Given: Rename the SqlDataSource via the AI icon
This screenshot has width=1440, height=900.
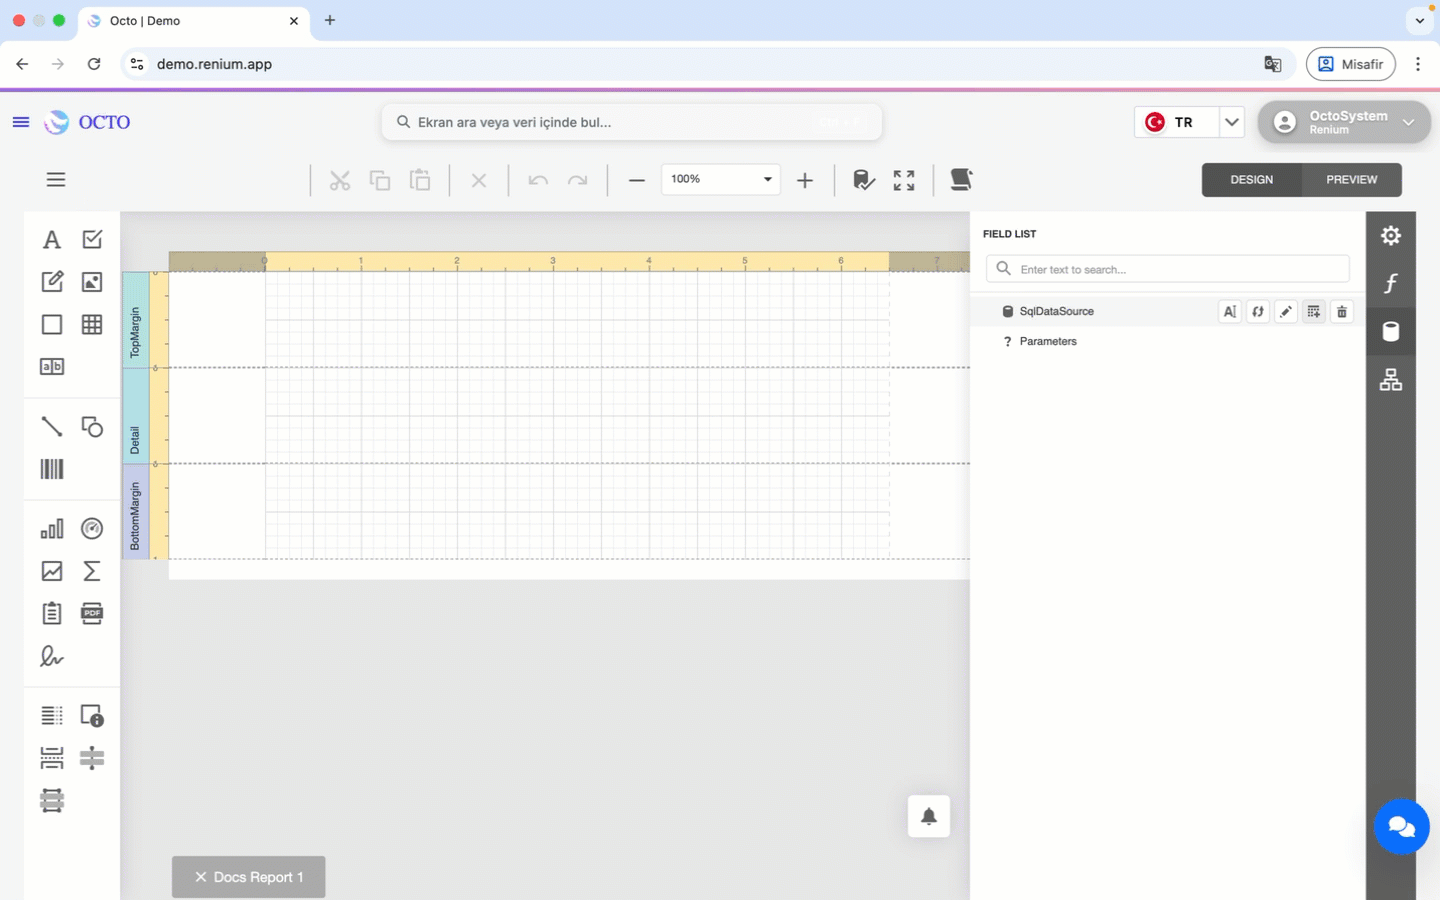Looking at the screenshot, I should pos(1229,311).
